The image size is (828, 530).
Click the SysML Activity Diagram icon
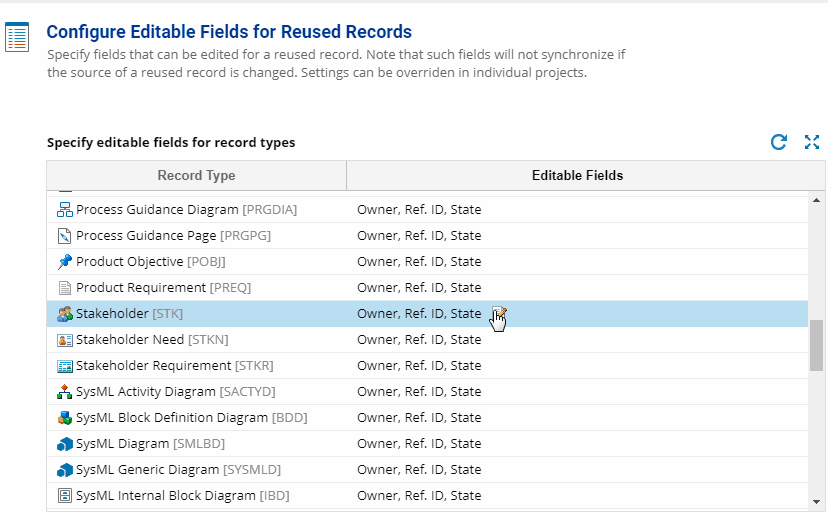pyautogui.click(x=64, y=392)
